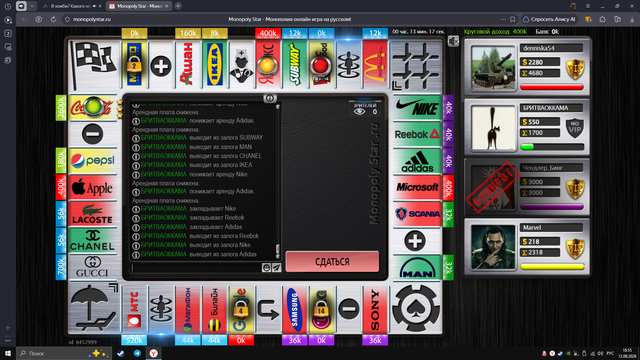
Task: Bookmark this page in address bar
Action: click(513, 19)
